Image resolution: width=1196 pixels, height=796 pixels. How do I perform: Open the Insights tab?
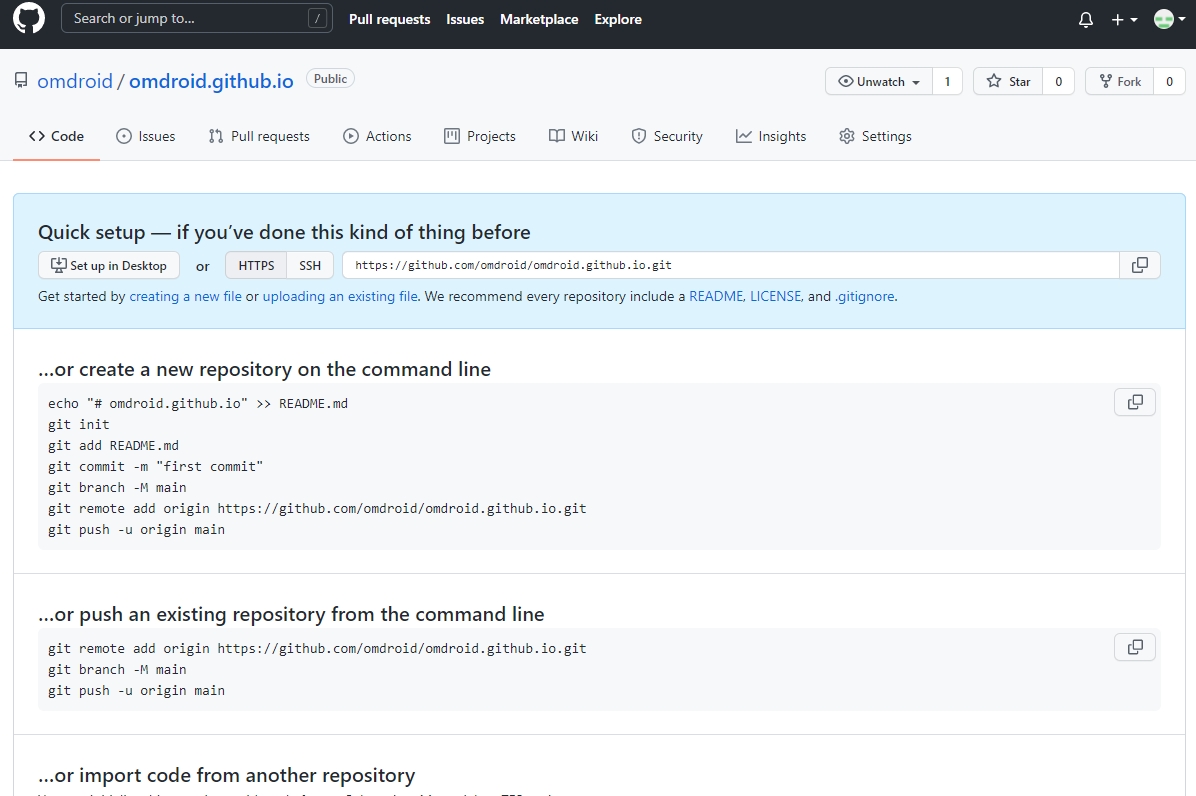tap(771, 136)
